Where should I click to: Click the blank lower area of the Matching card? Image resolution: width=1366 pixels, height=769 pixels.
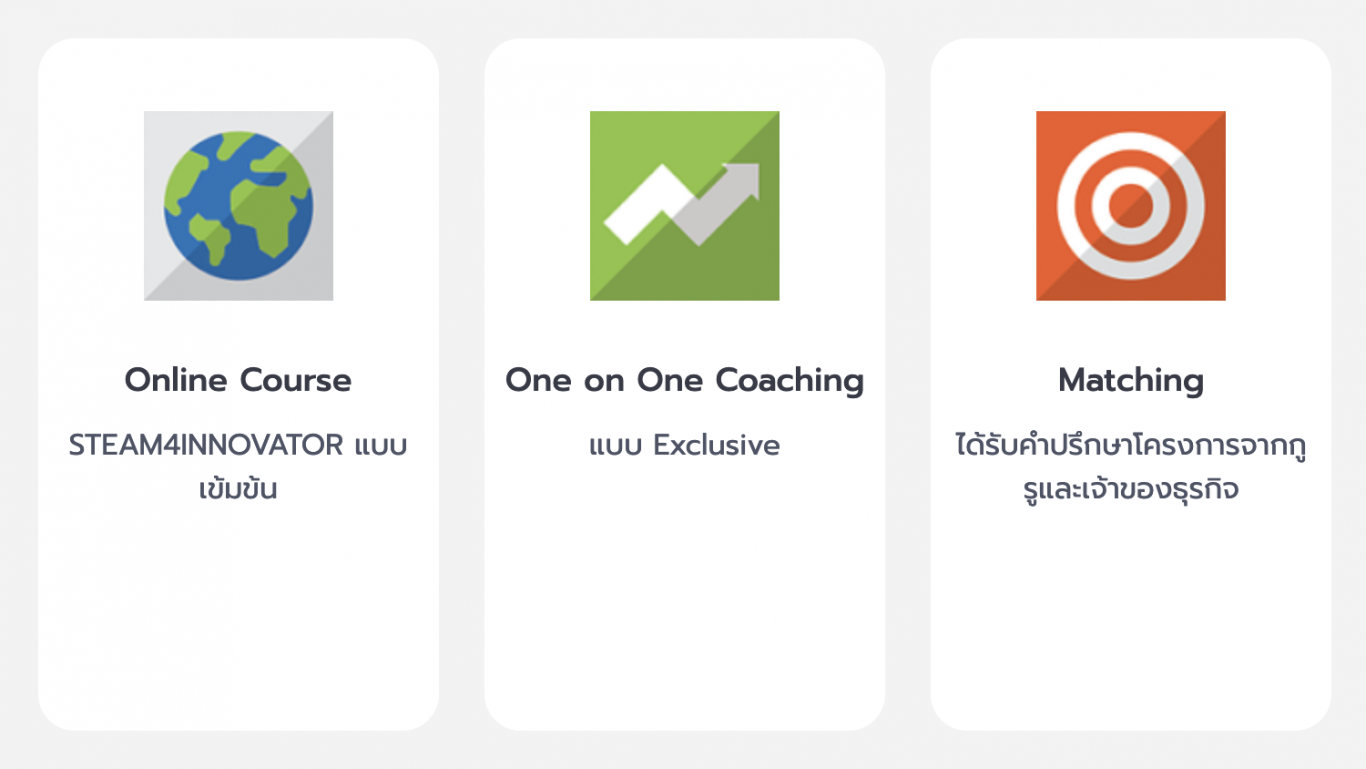click(x=1130, y=620)
